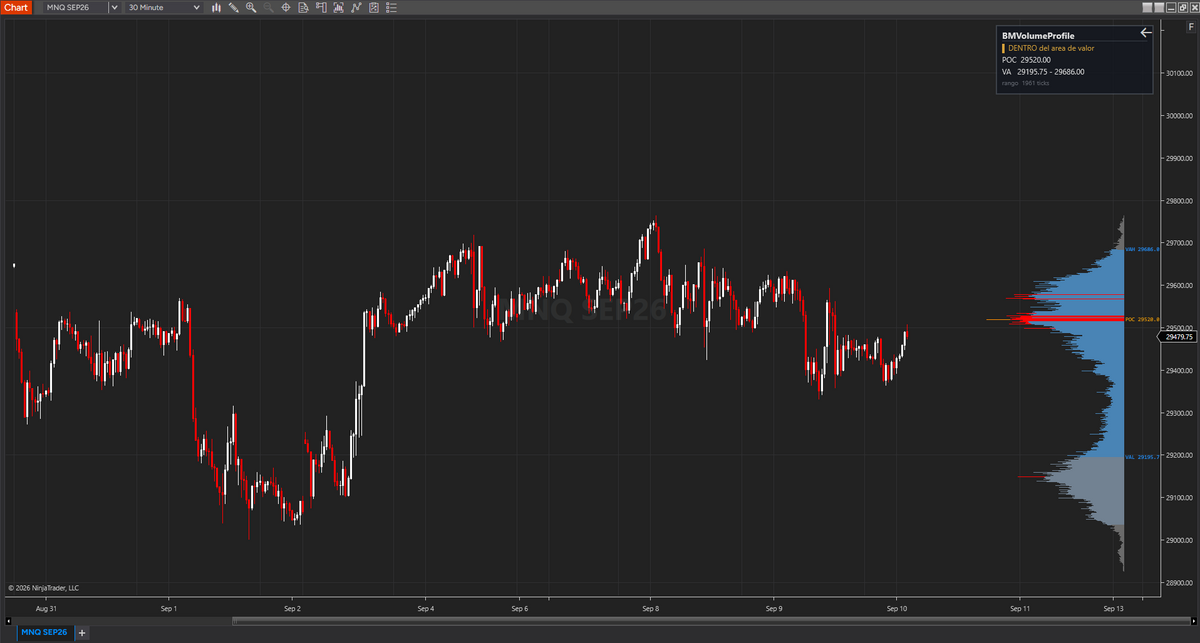
Task: Add a new chart tab with plus
Action: [x=82, y=633]
